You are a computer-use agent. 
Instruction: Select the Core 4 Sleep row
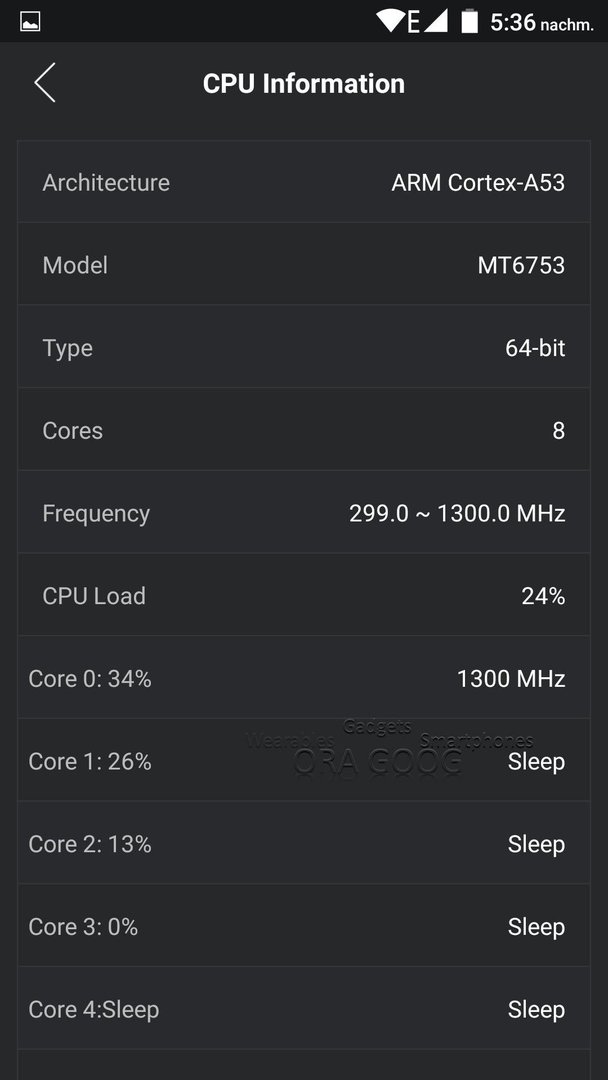pos(304,1008)
